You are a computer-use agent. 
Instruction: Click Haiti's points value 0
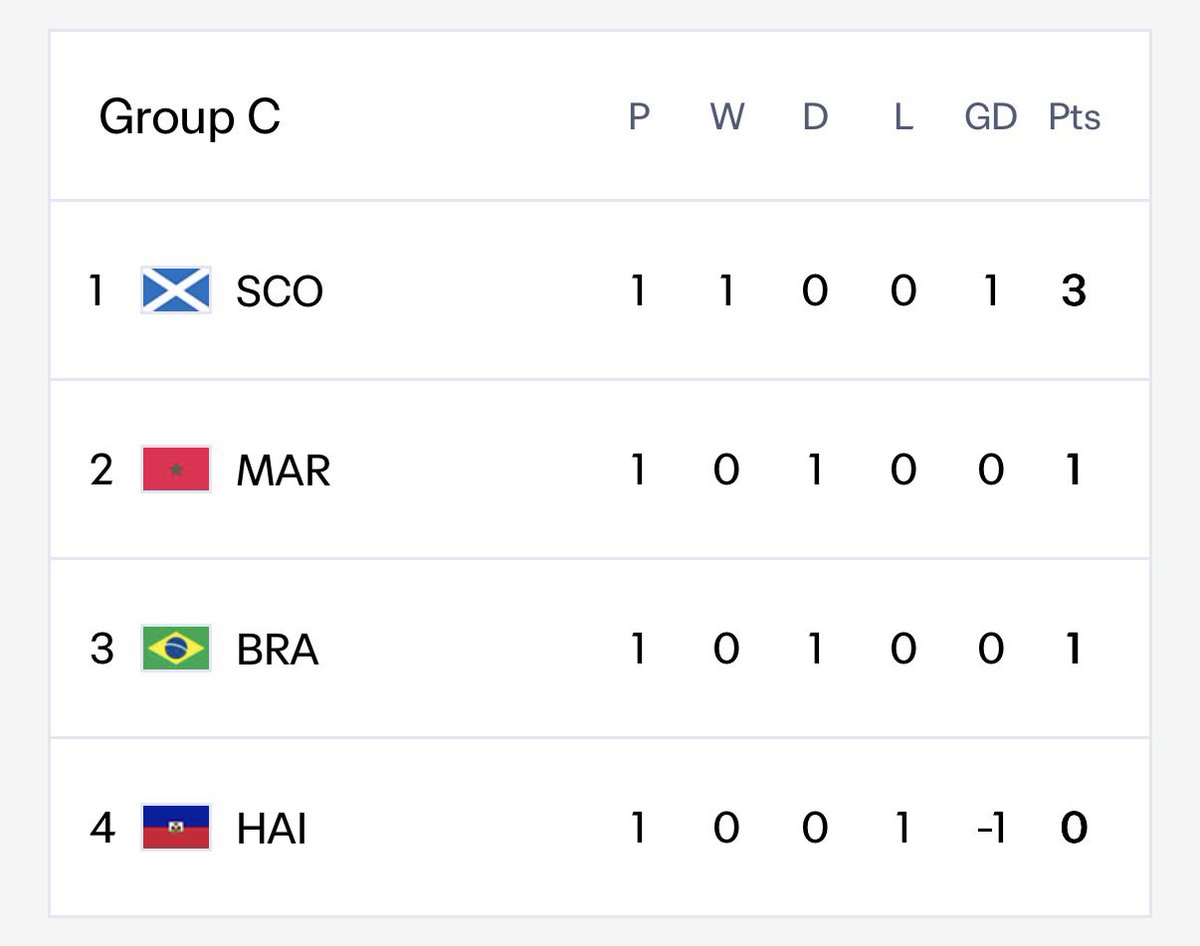click(1074, 828)
